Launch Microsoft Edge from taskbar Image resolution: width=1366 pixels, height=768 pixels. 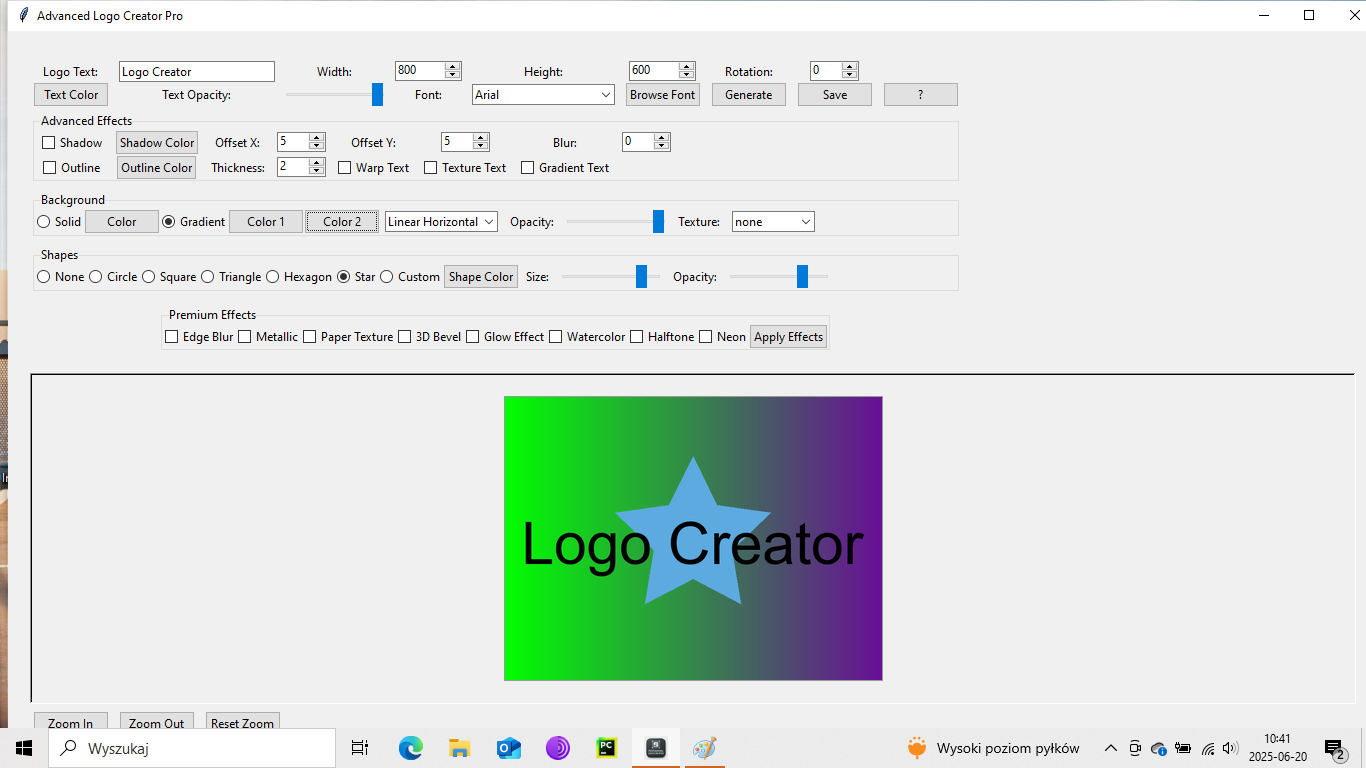click(410, 748)
